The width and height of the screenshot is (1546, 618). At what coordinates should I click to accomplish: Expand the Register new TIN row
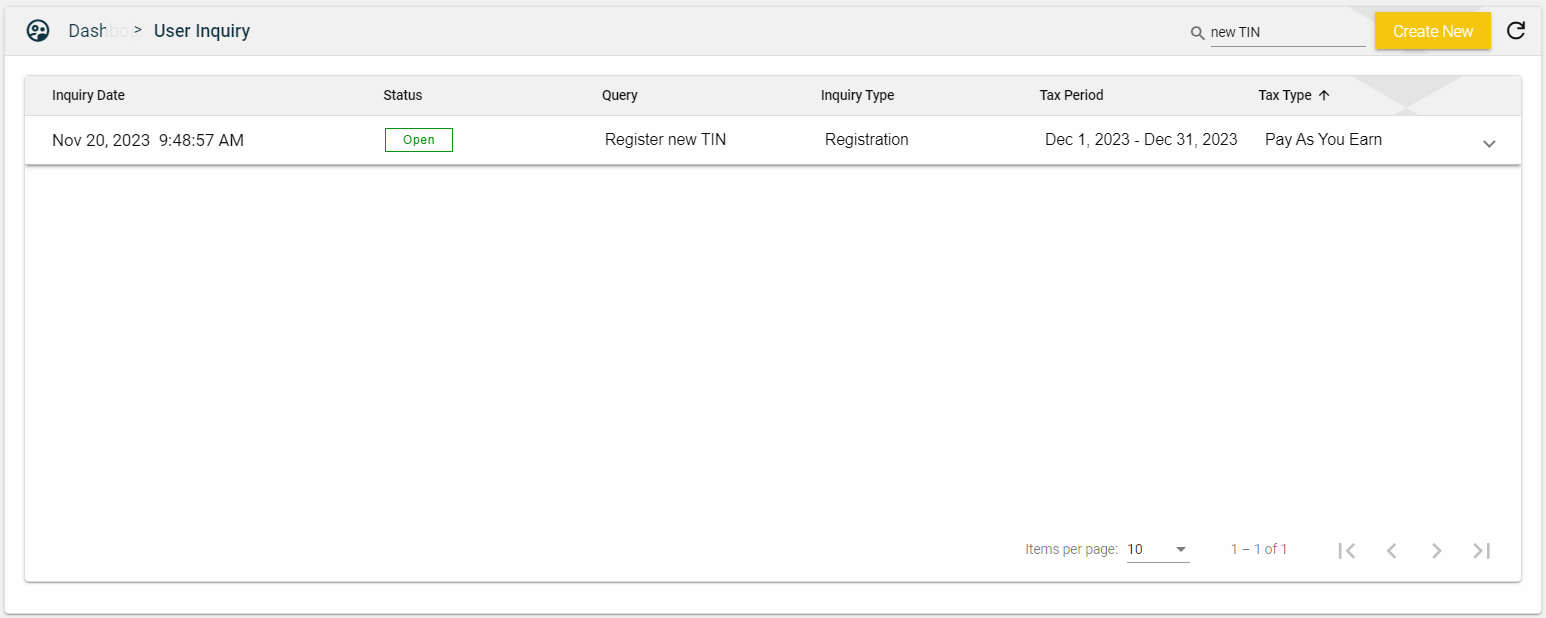[1489, 143]
